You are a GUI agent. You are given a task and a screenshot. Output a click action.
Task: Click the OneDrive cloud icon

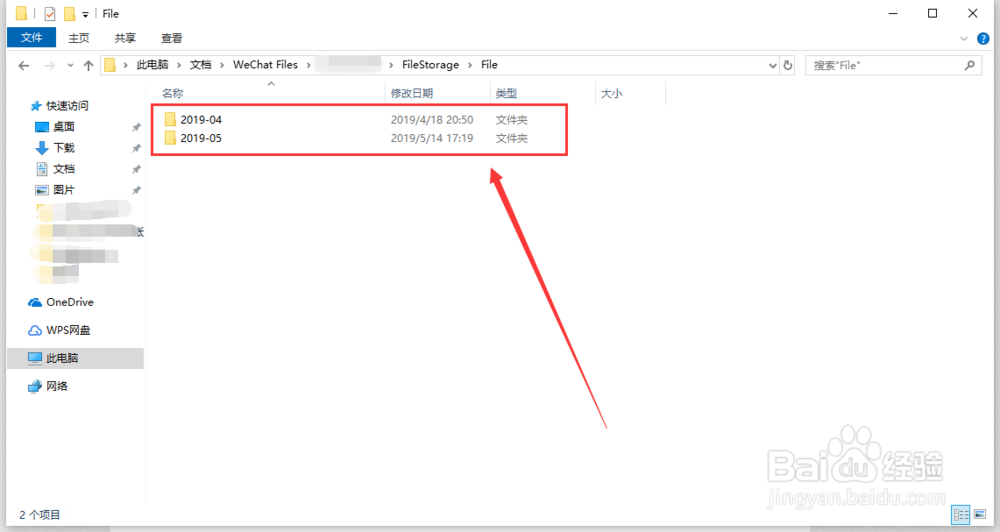click(x=34, y=302)
